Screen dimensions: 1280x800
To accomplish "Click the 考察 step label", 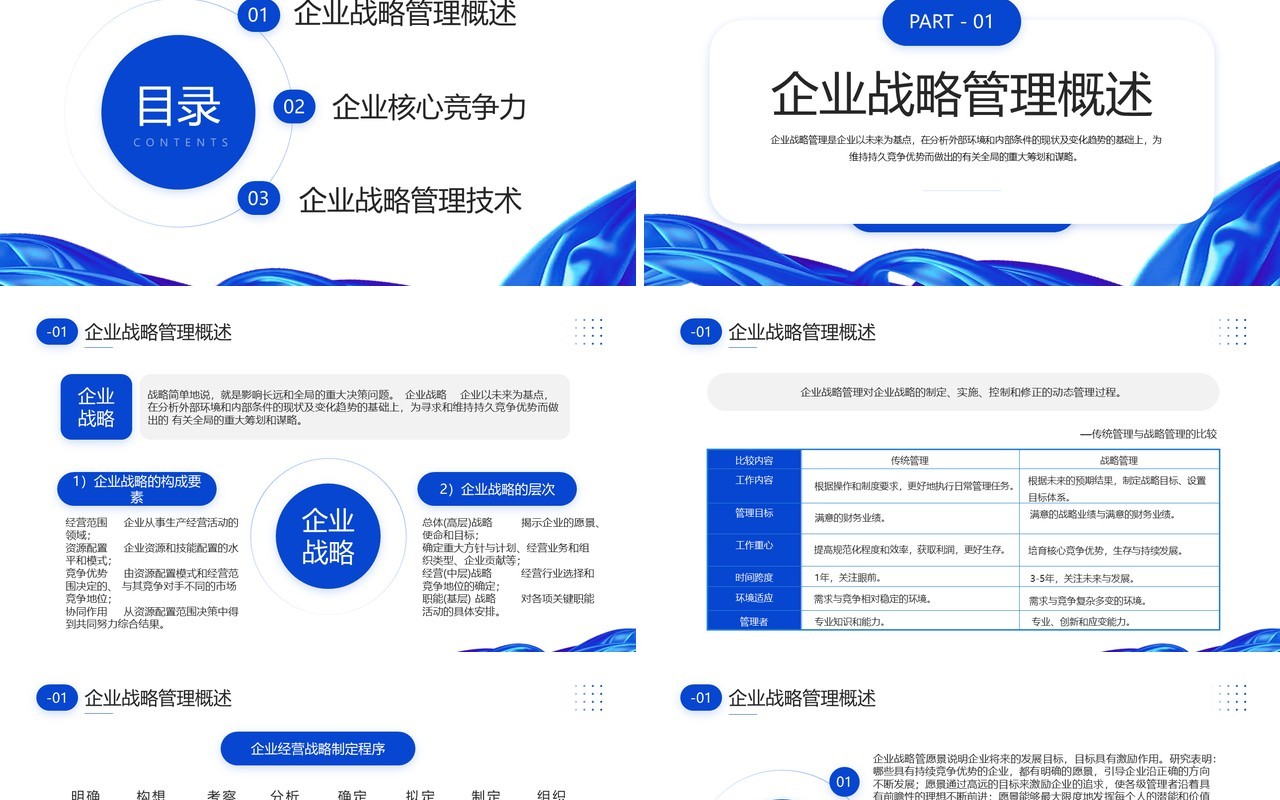I will (221, 795).
